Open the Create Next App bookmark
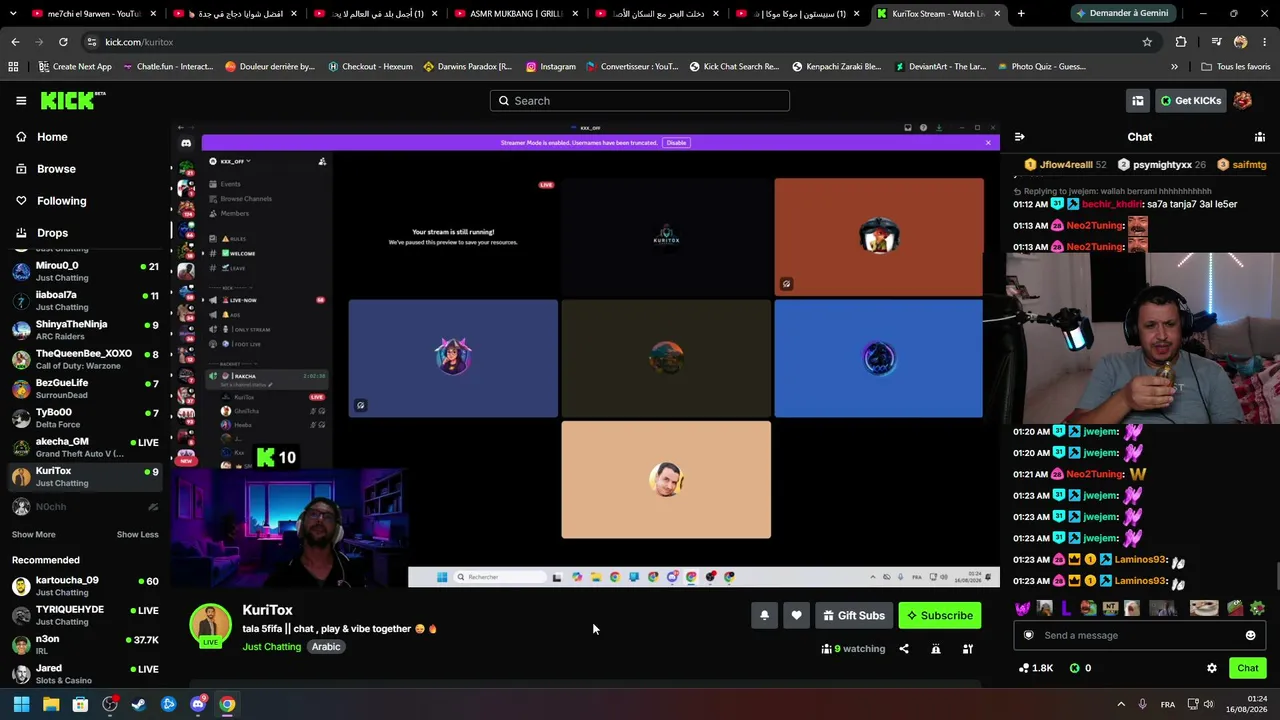The height and width of the screenshot is (720, 1280). (x=74, y=67)
